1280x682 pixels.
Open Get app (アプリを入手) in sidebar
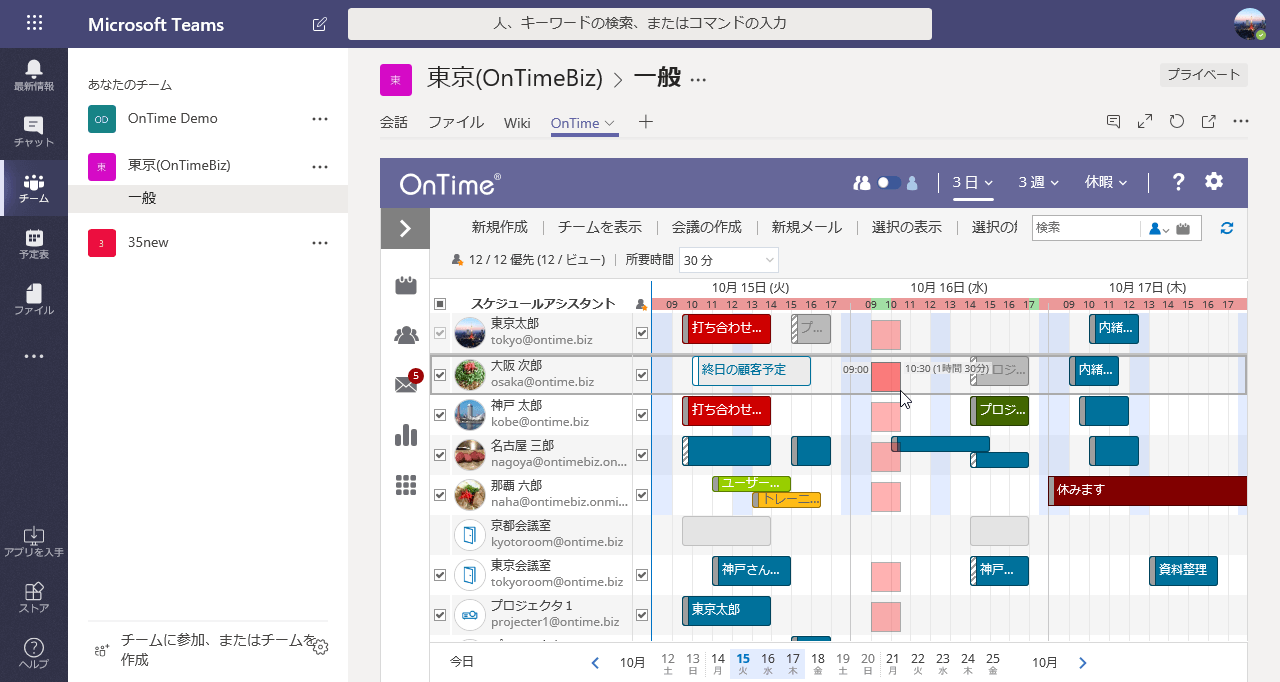tap(34, 541)
